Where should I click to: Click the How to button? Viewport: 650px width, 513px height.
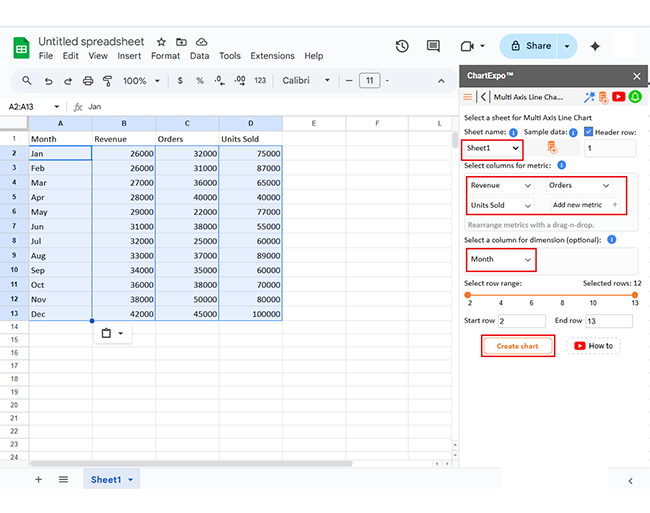593,346
